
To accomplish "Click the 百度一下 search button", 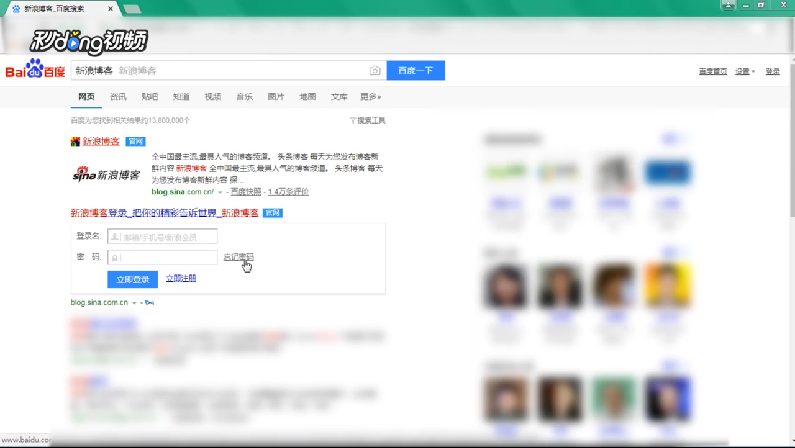I will 416,70.
